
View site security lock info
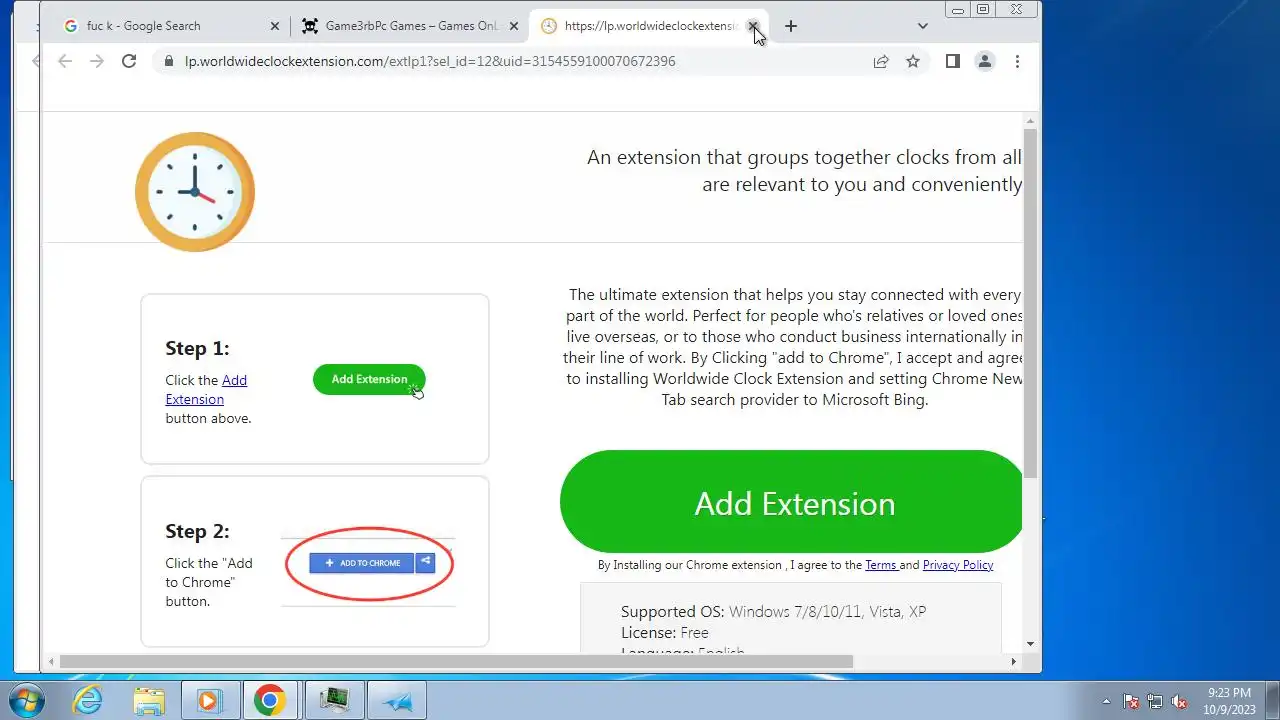point(168,61)
